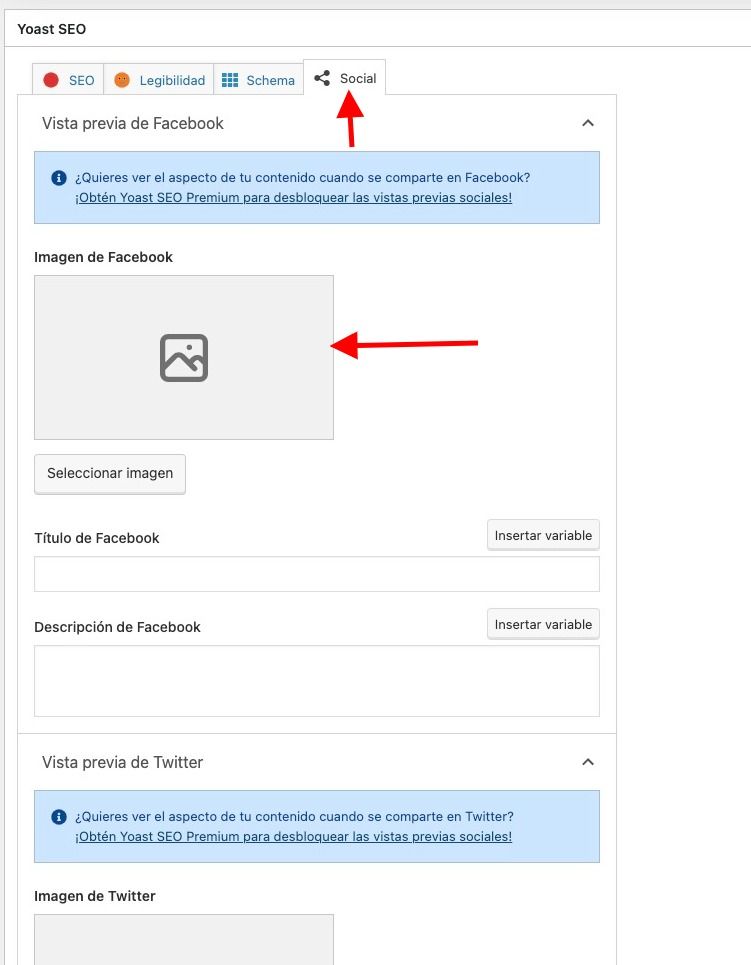Switch to the Legibilidad tab

pyautogui.click(x=159, y=80)
